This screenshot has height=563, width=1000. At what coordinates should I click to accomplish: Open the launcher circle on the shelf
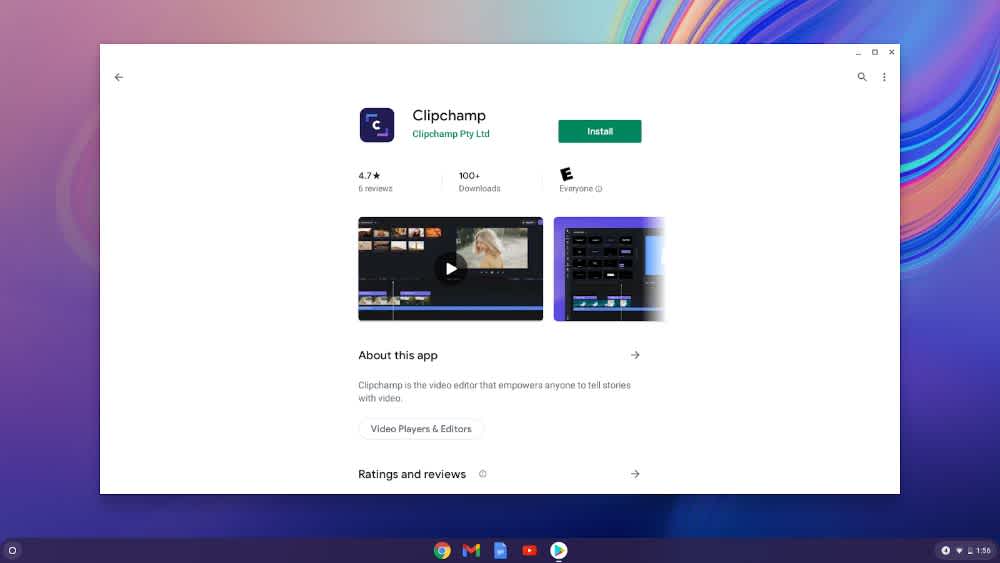pyautogui.click(x=12, y=550)
